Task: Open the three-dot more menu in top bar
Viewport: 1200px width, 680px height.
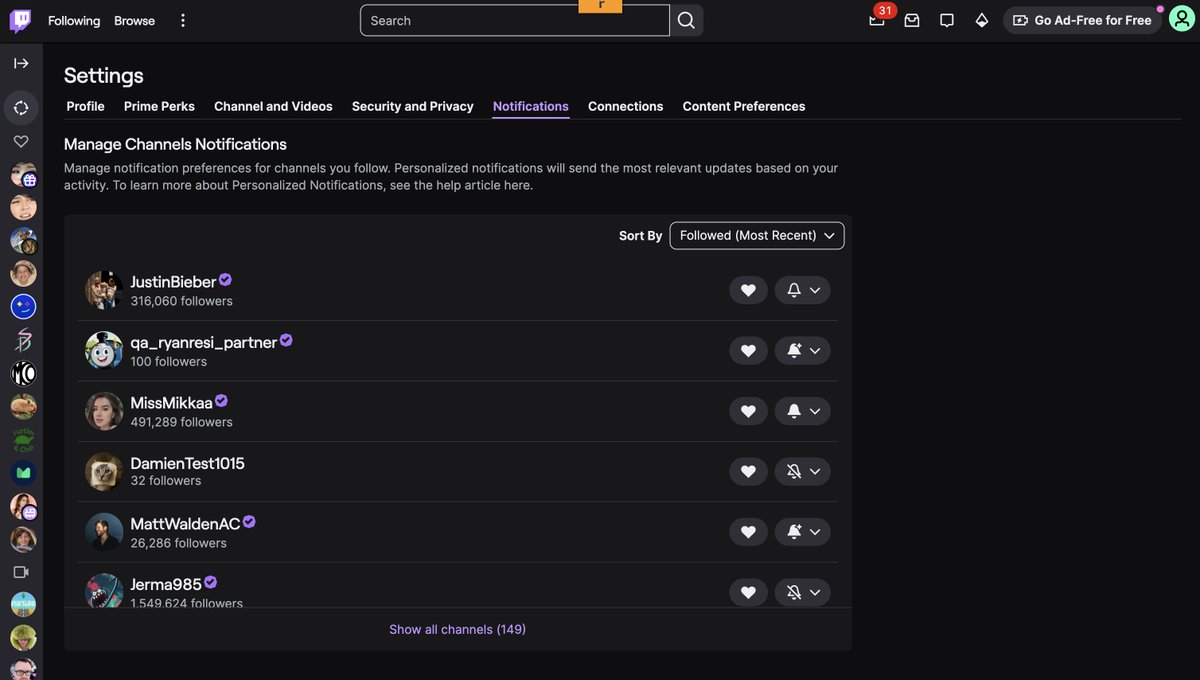Action: point(182,20)
